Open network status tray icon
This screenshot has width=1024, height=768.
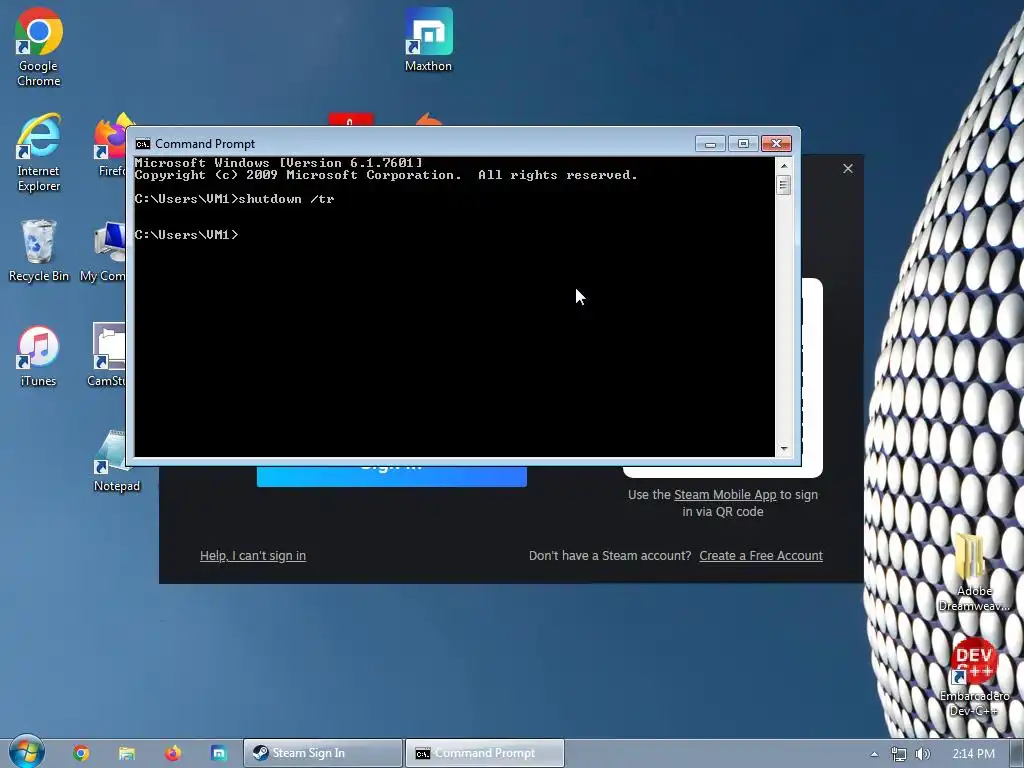point(899,754)
